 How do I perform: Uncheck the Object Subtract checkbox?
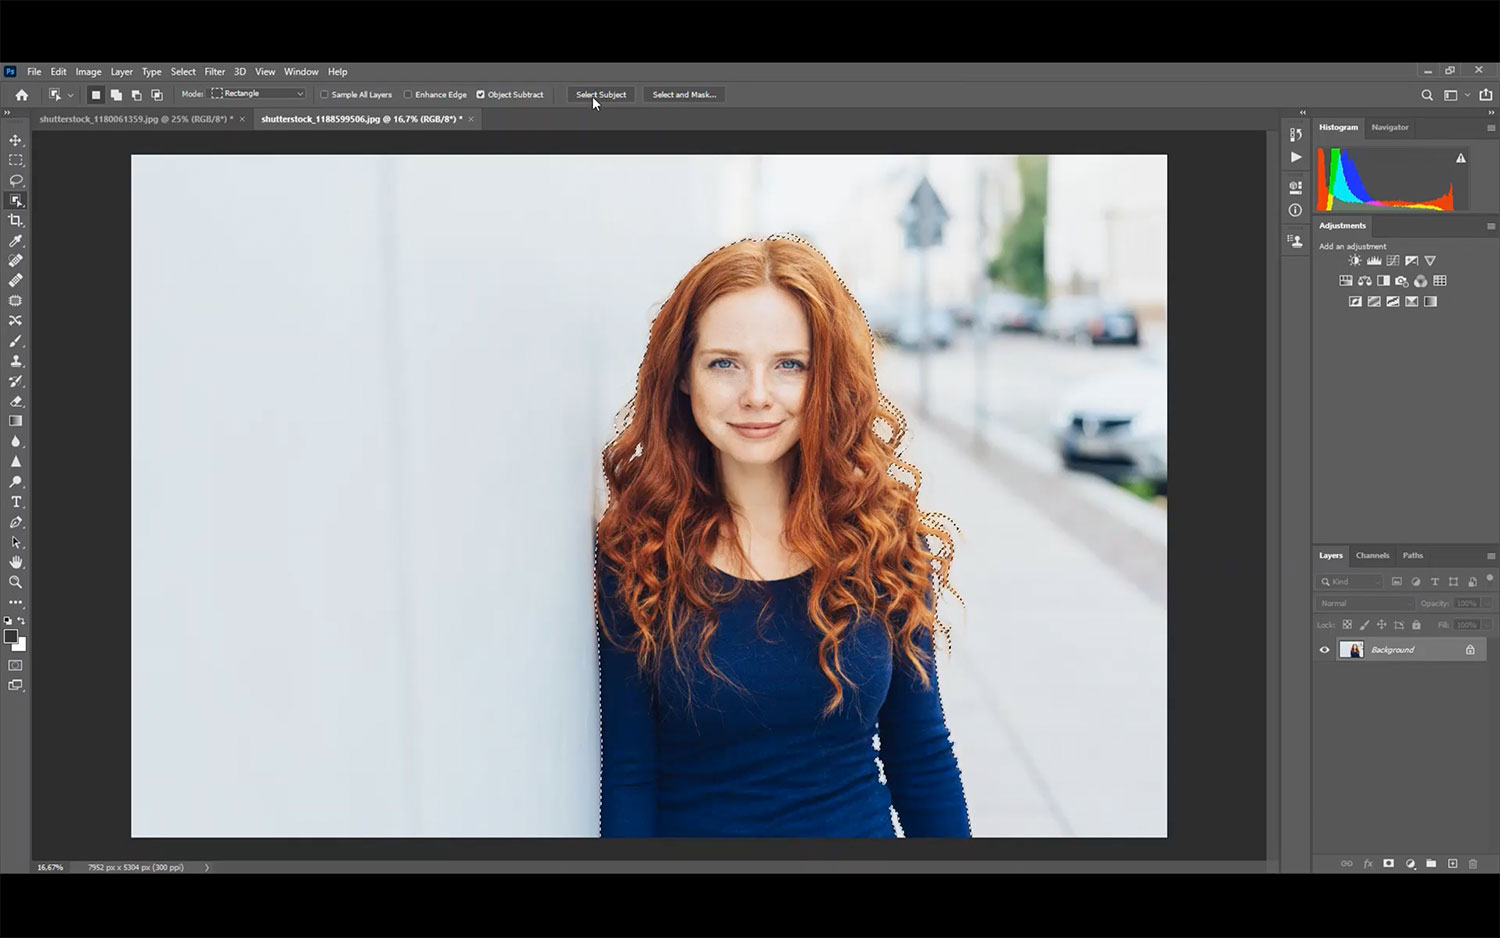point(480,95)
